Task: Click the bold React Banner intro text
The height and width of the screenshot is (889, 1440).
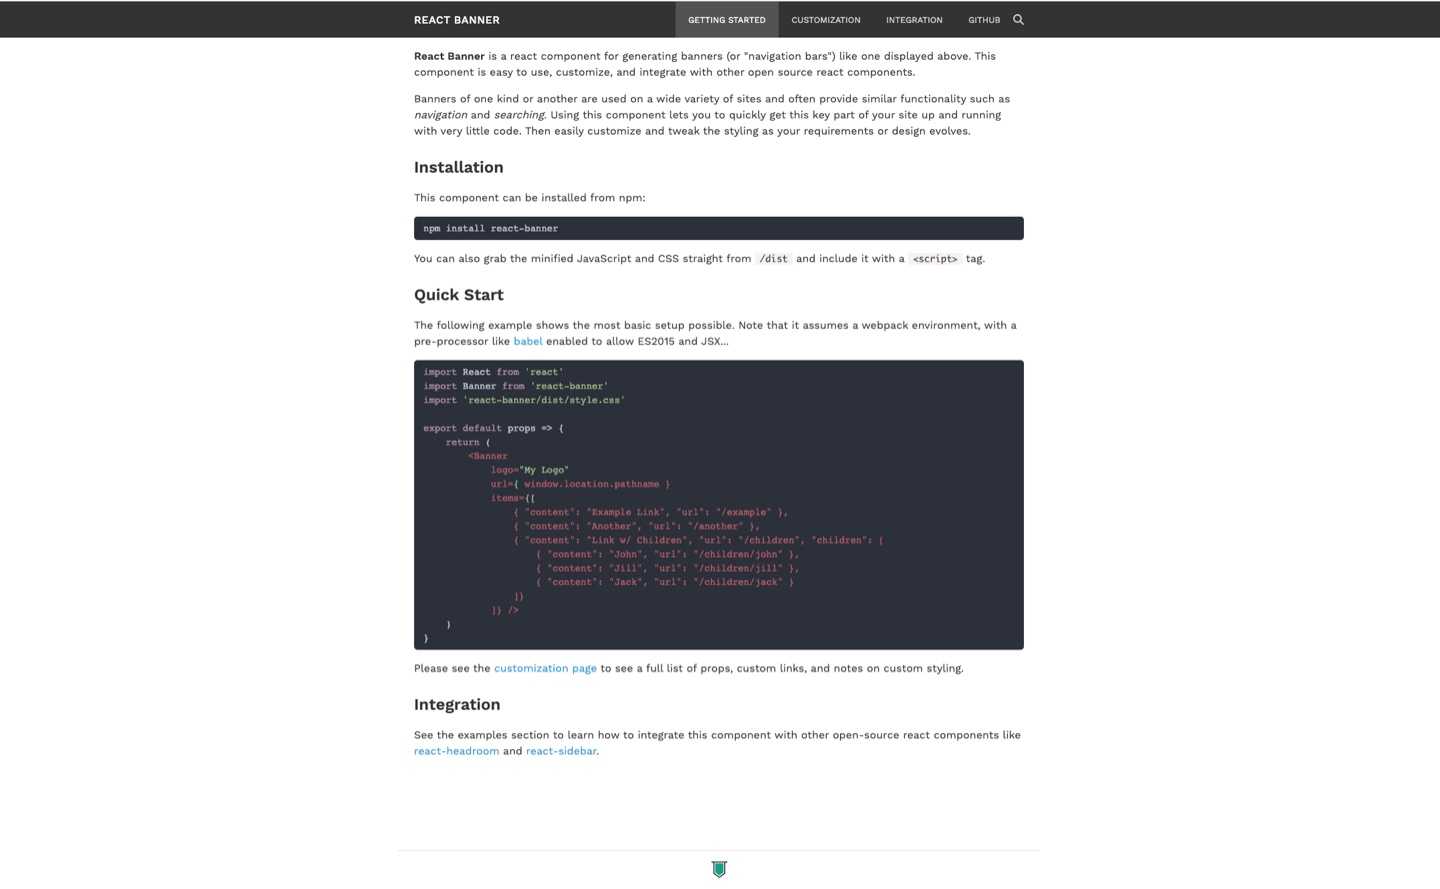Action: click(449, 56)
